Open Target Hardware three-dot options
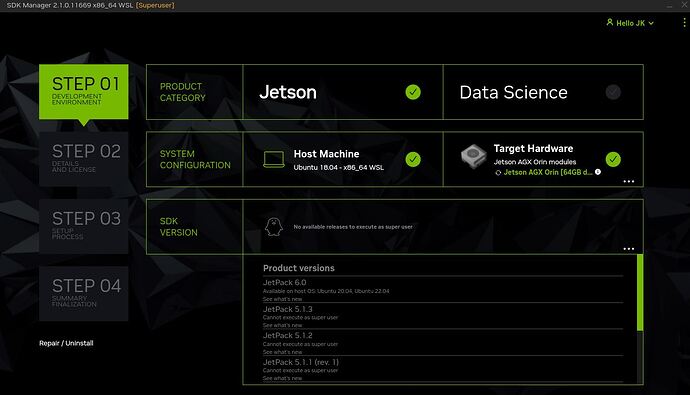 [628, 181]
